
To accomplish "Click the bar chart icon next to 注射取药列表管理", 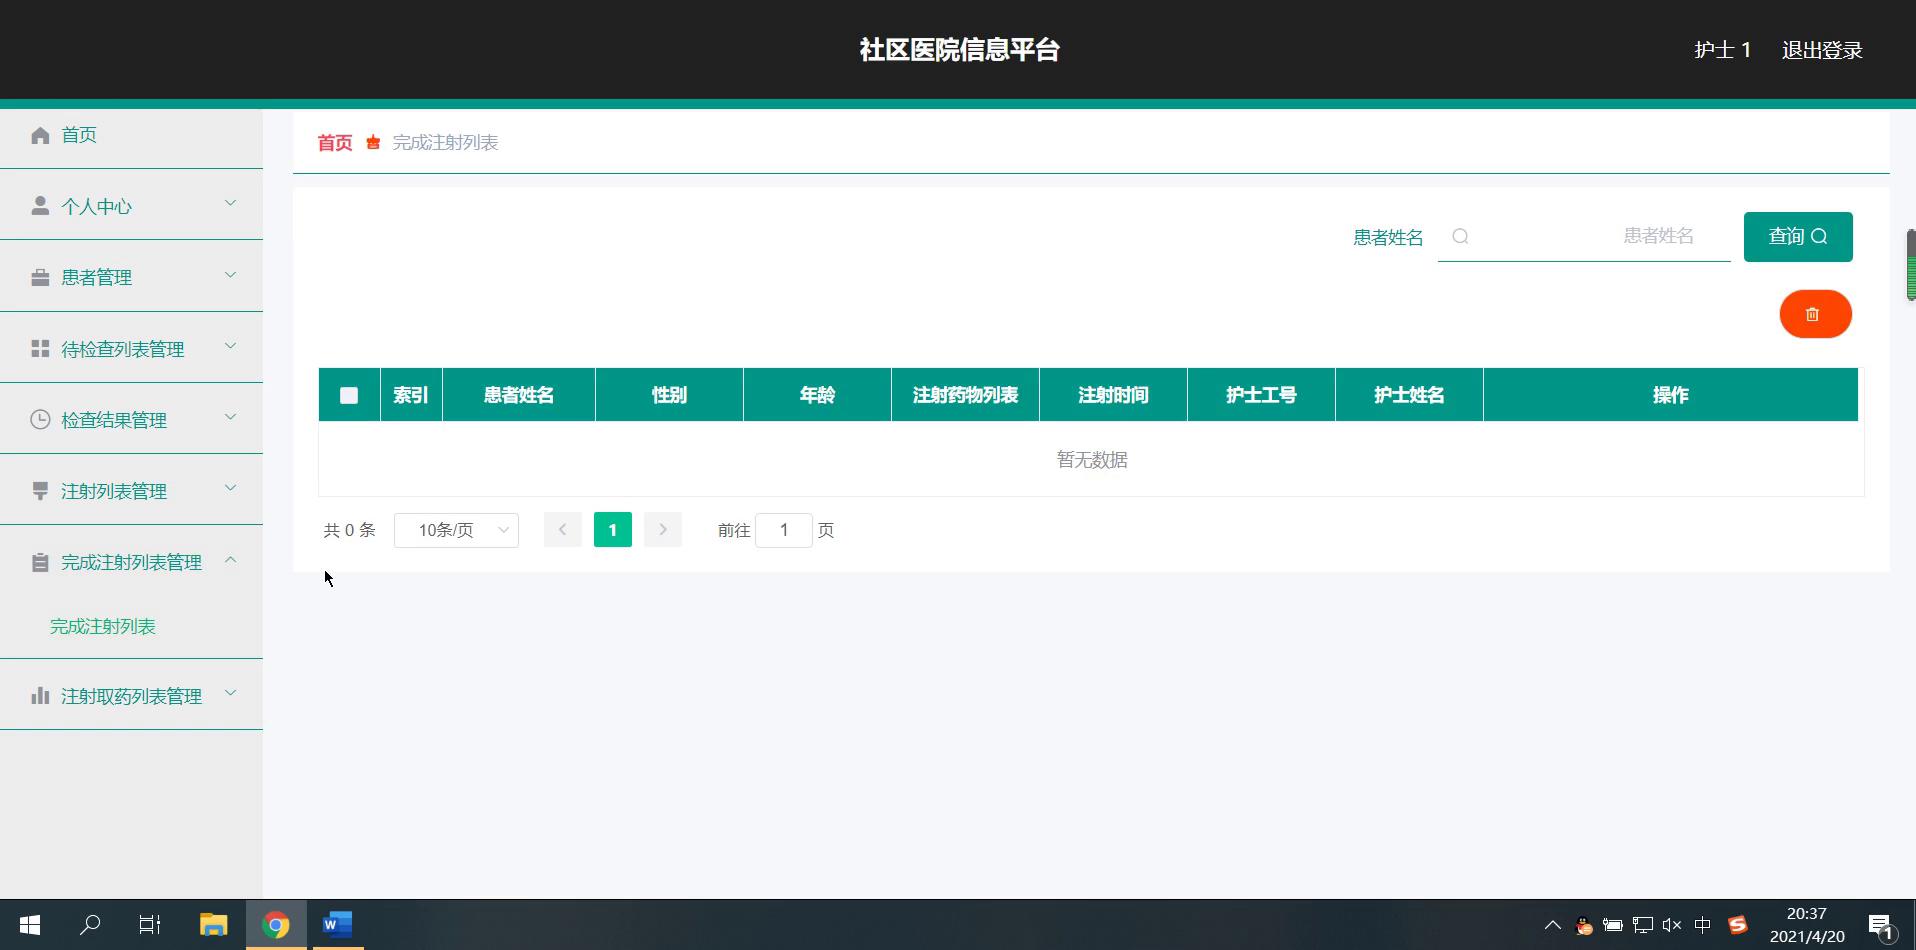I will coord(40,696).
